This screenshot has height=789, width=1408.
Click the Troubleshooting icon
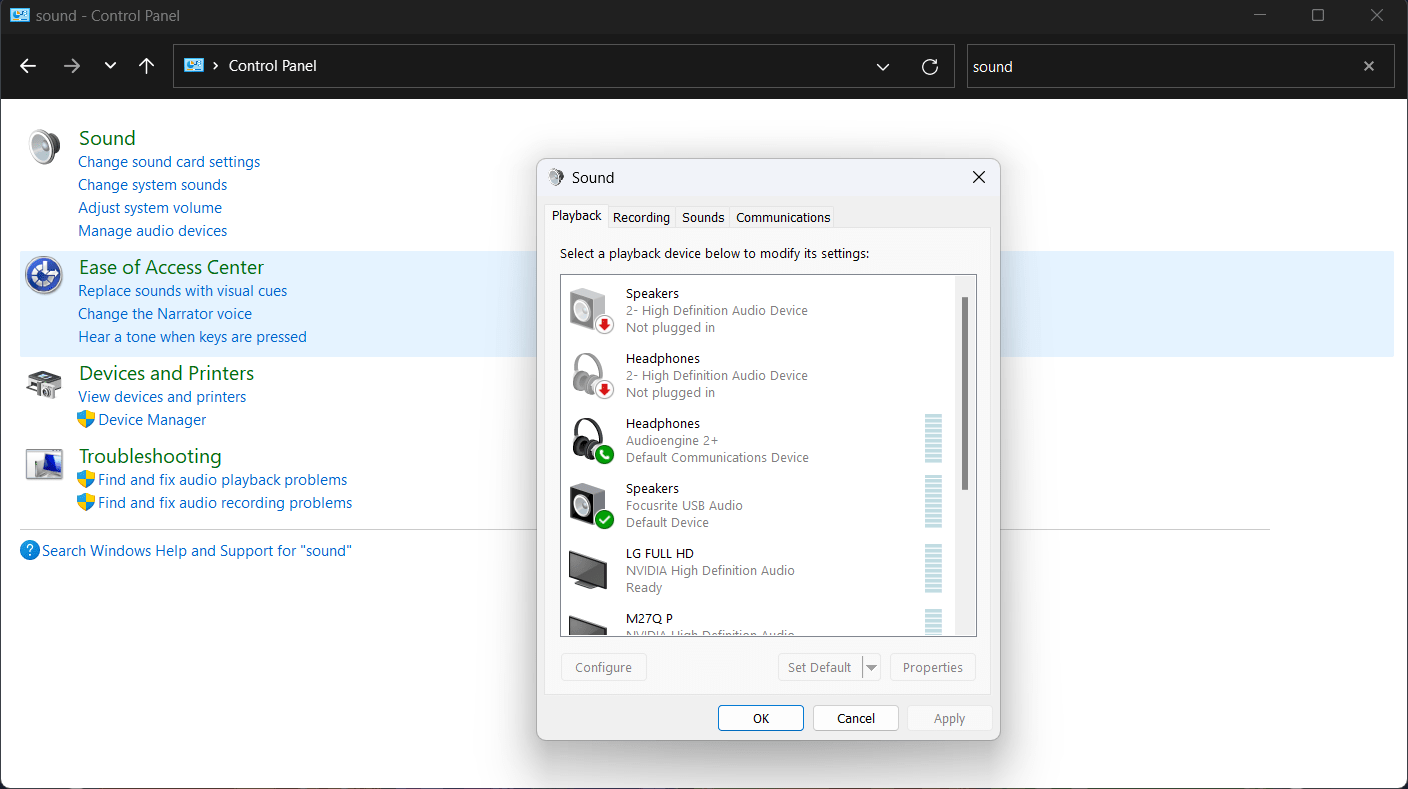click(x=44, y=465)
